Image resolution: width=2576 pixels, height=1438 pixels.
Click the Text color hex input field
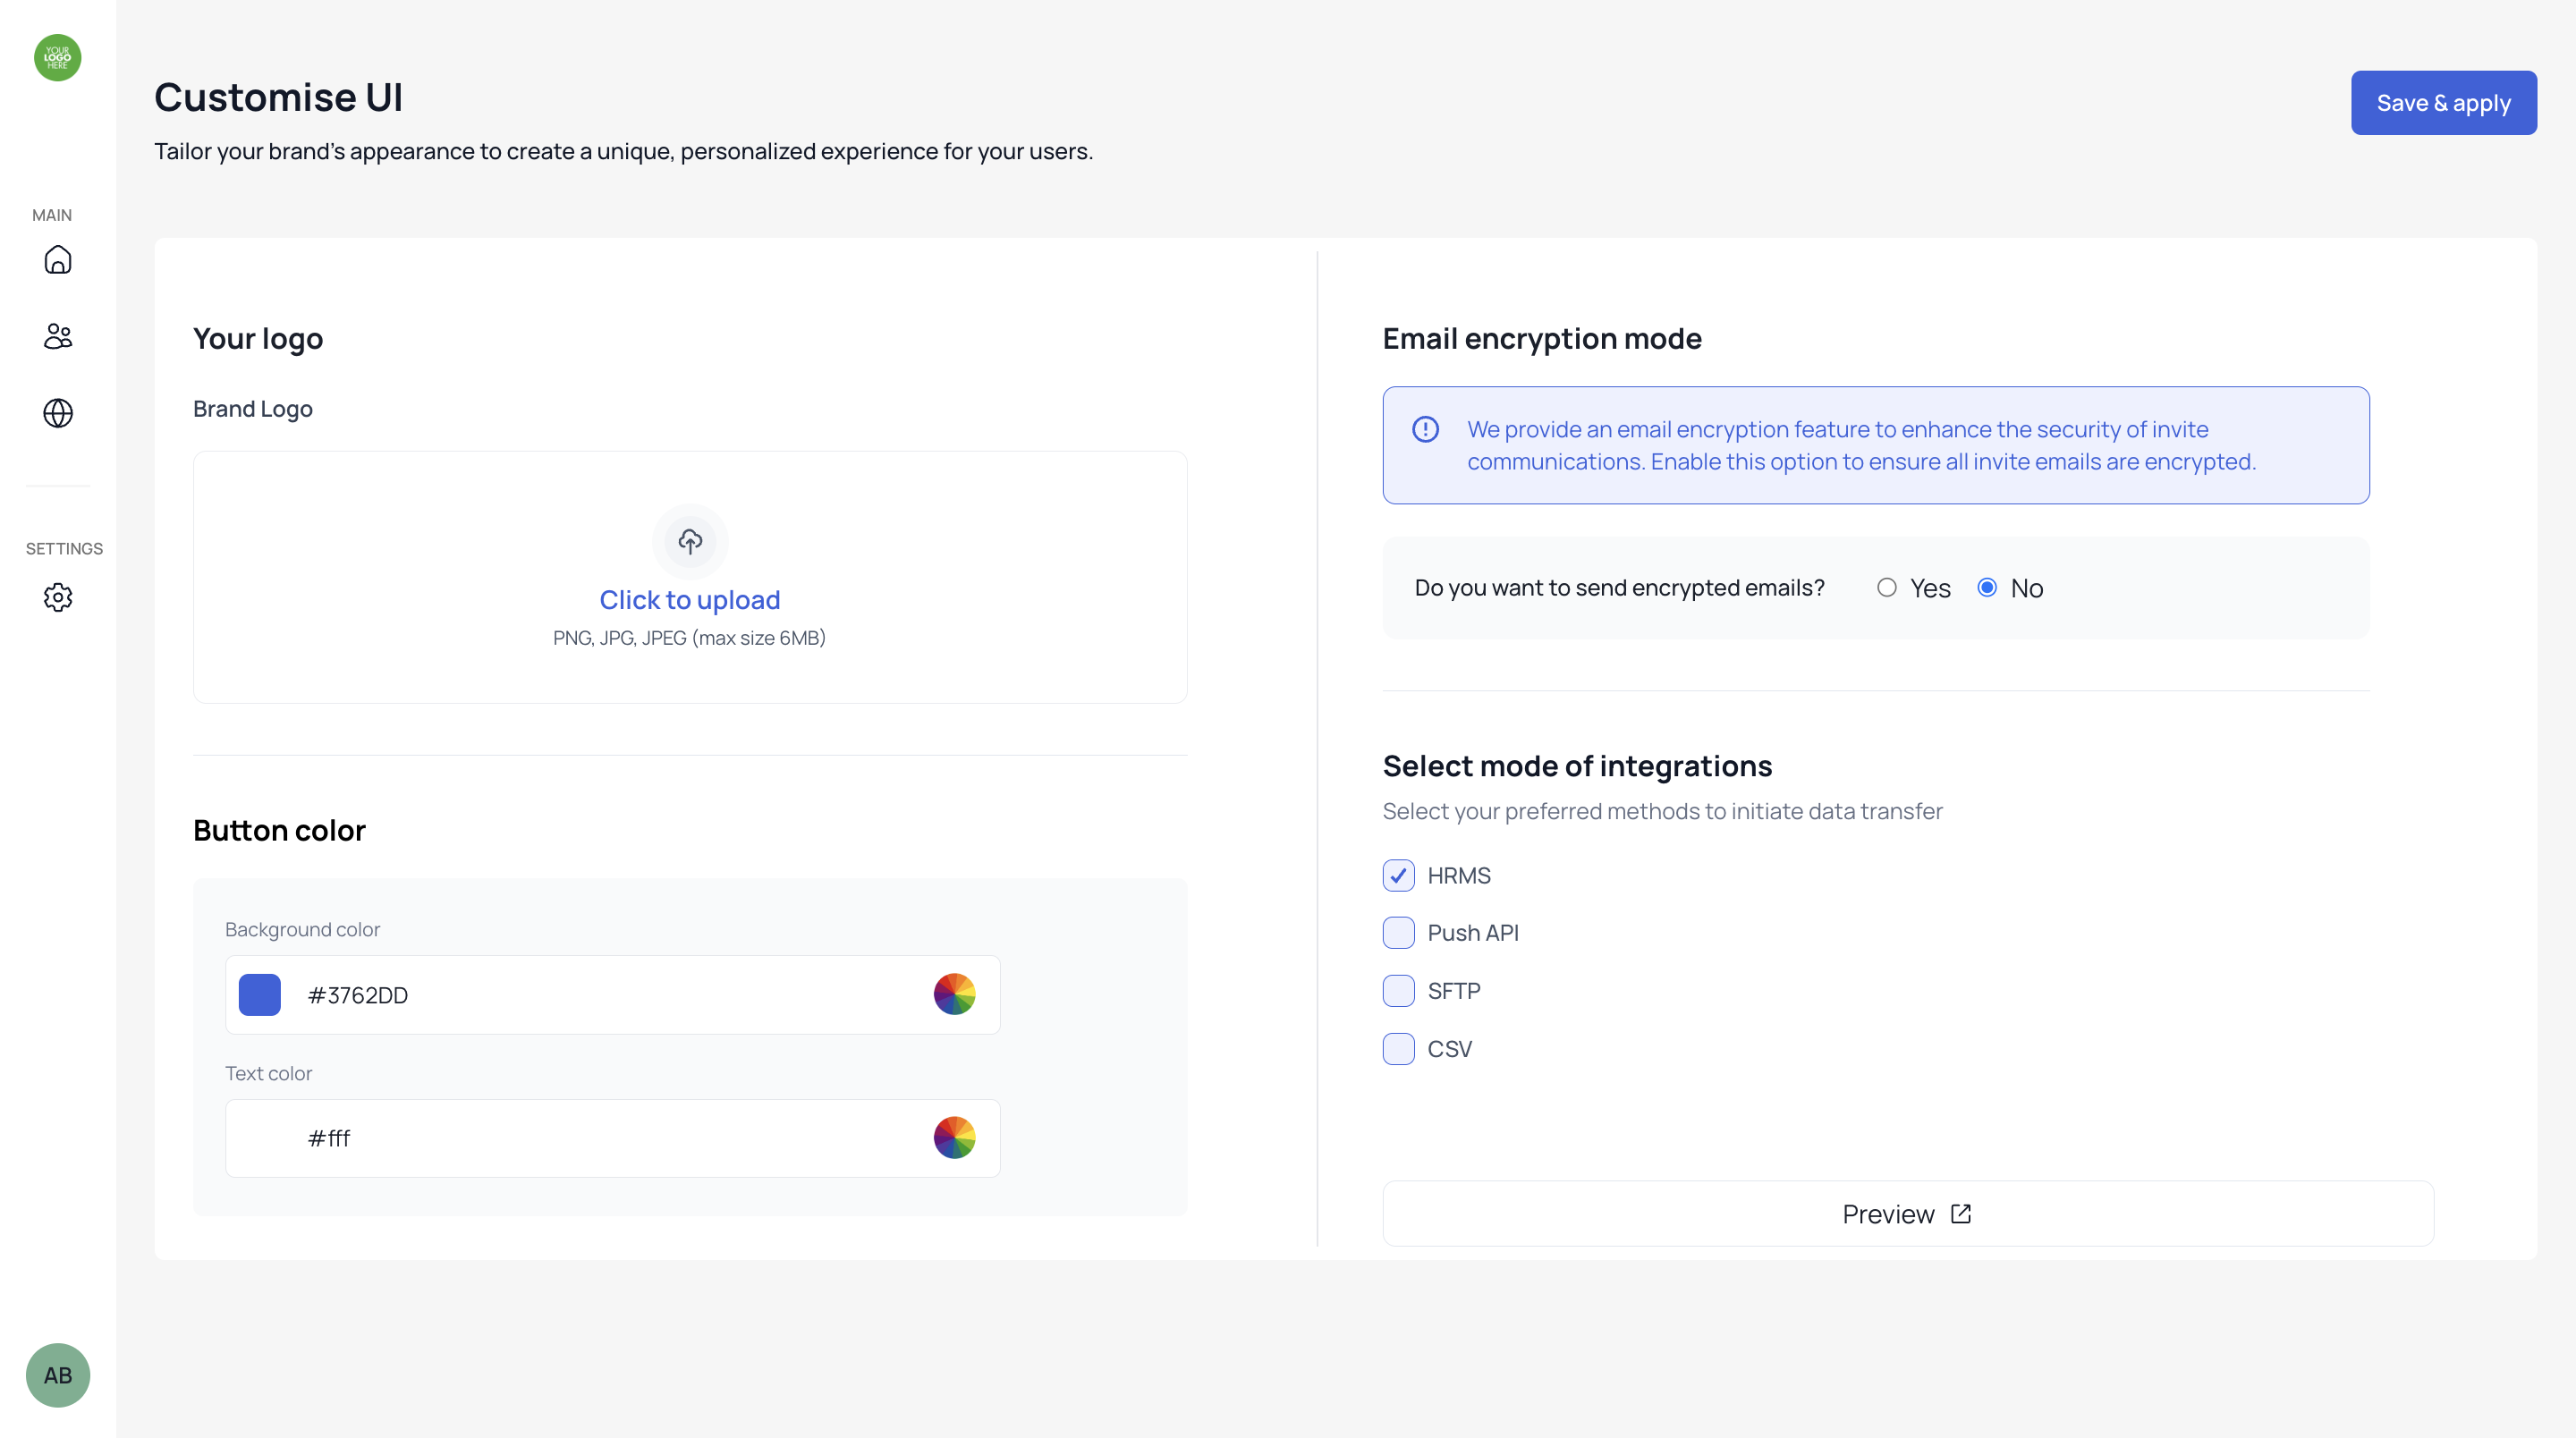point(600,1138)
